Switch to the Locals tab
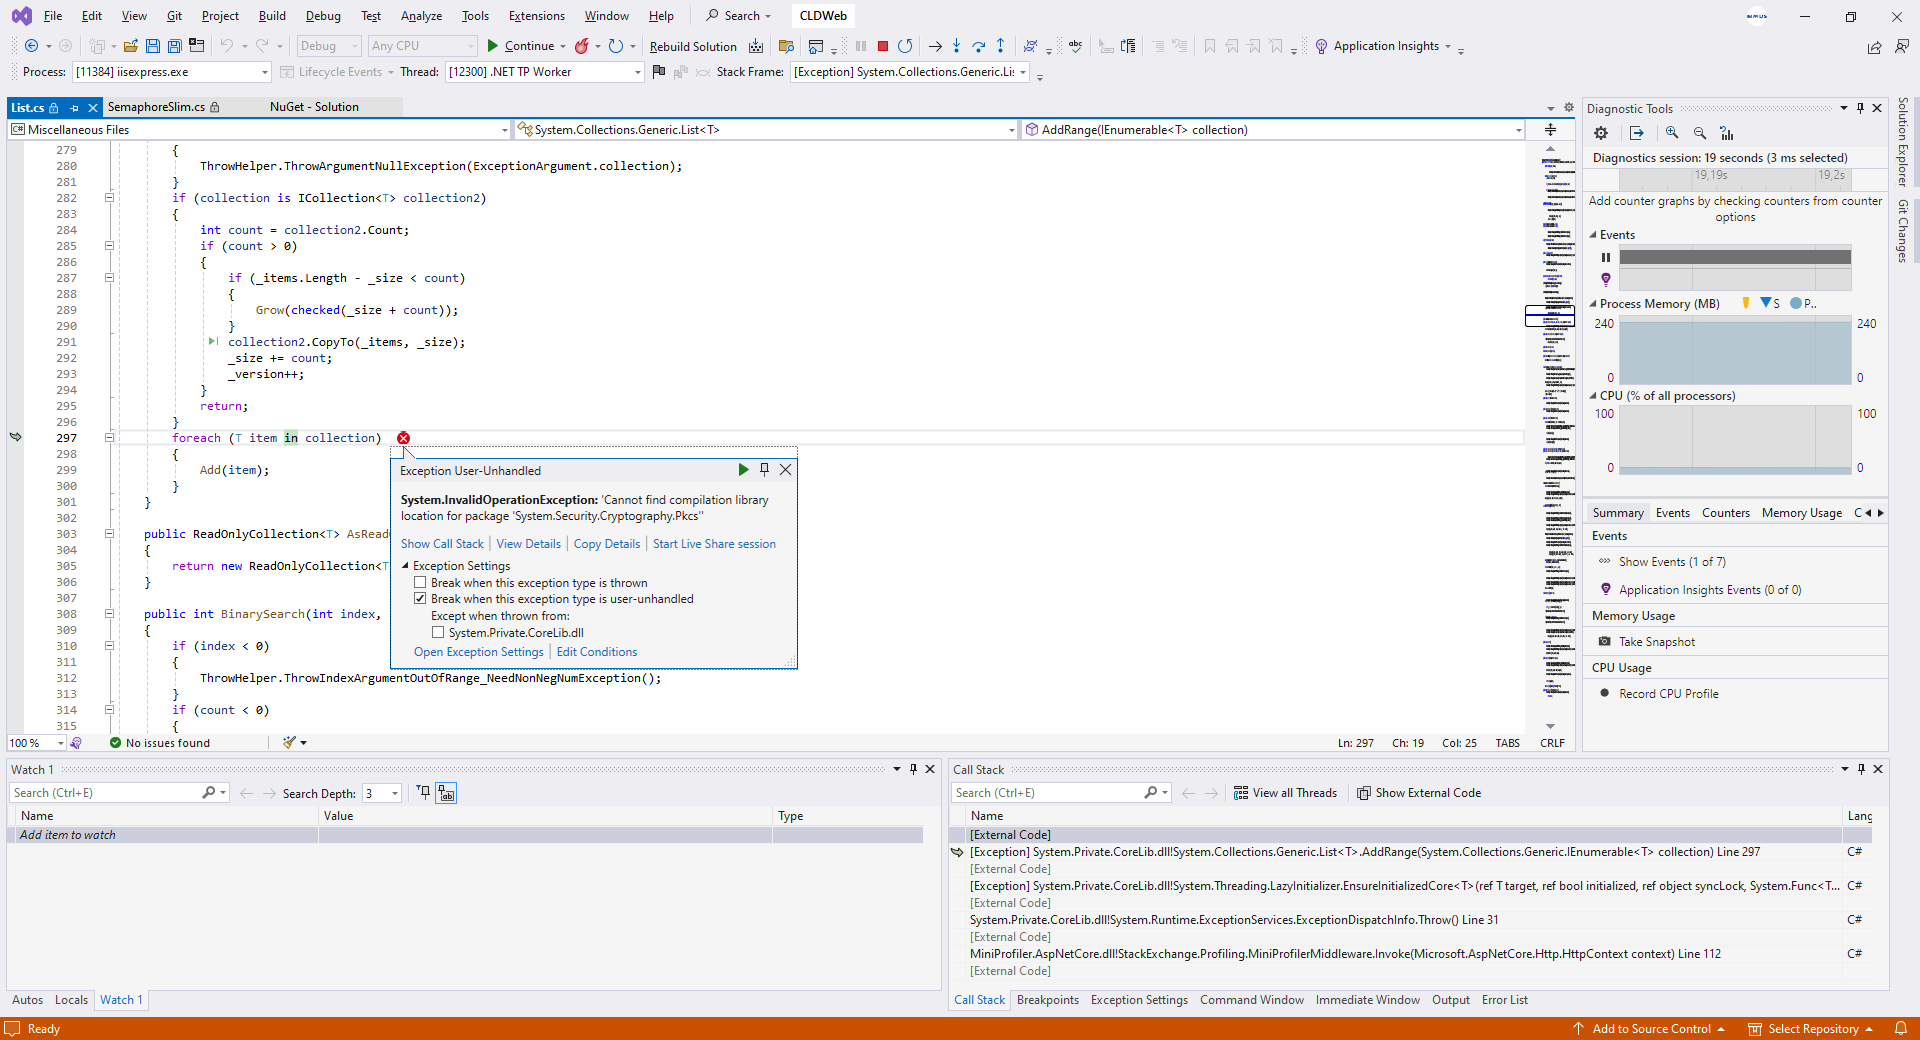1920x1040 pixels. [71, 1000]
